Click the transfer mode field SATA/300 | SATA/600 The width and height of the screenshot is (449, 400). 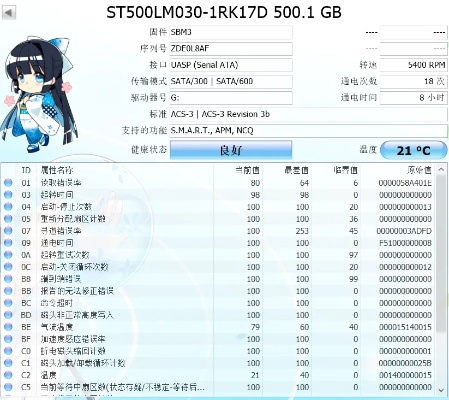pos(231,81)
